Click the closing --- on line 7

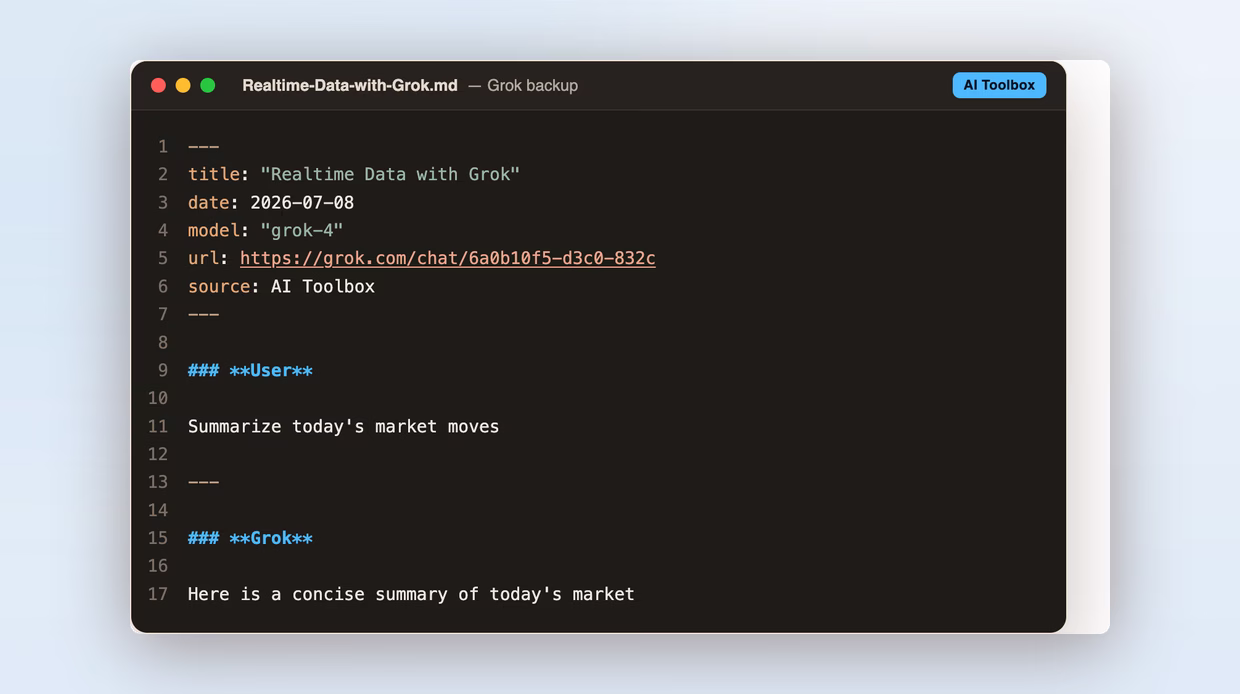203,314
